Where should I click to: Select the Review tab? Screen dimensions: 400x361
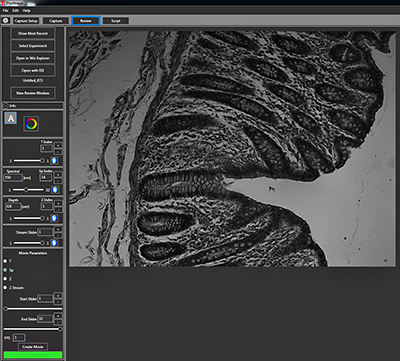tap(86, 21)
